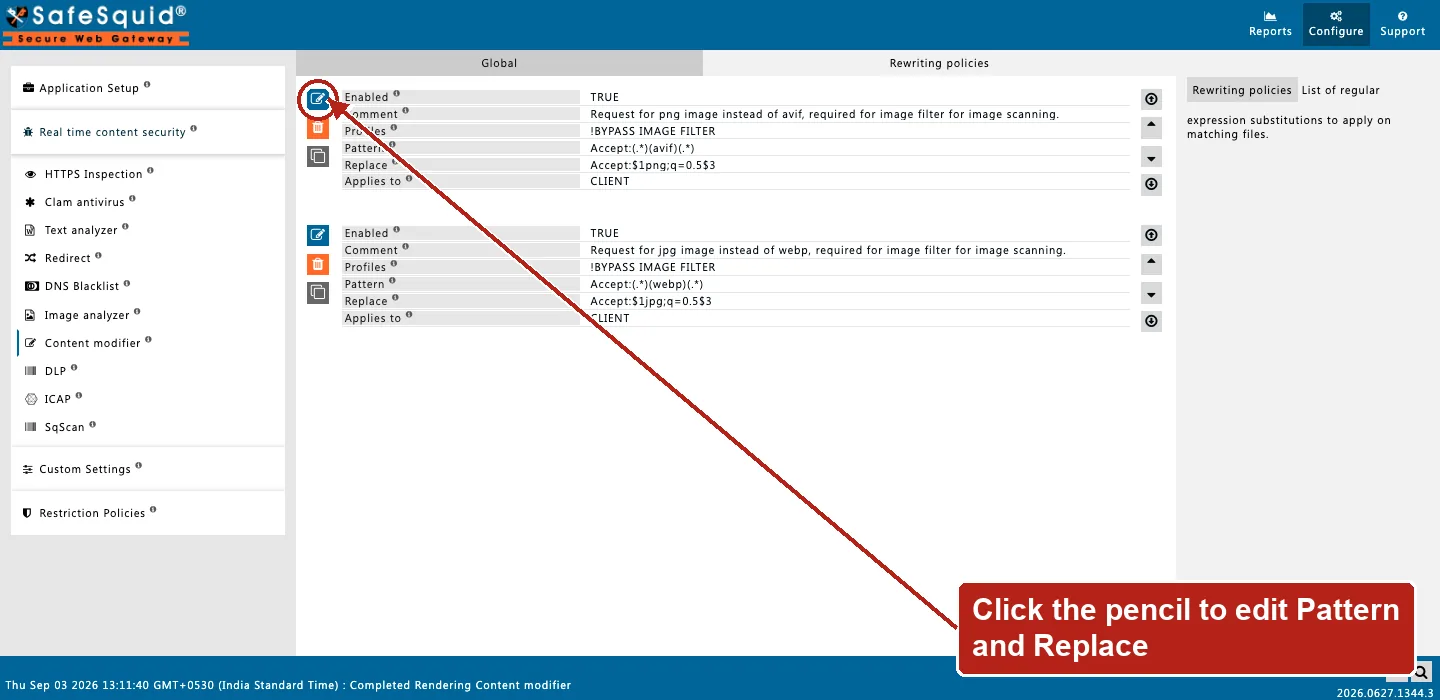Screen dimensions: 1440x700
Task: Move the webp rule to the top
Action: tap(1151, 235)
